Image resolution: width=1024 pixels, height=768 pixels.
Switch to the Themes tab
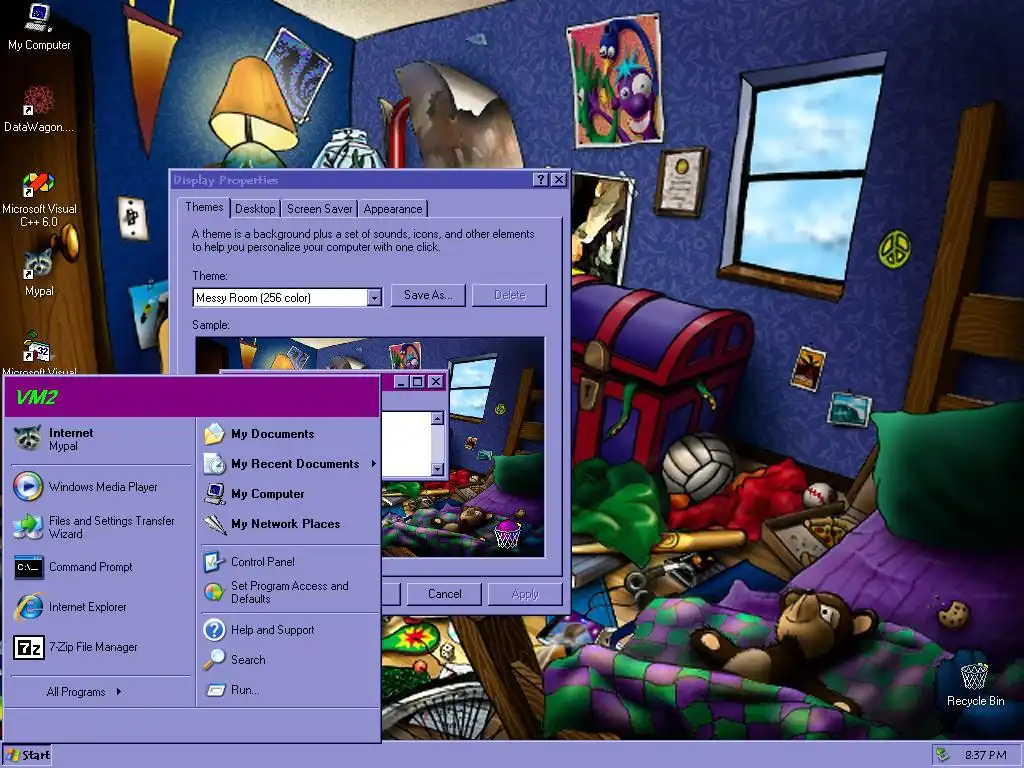click(204, 207)
